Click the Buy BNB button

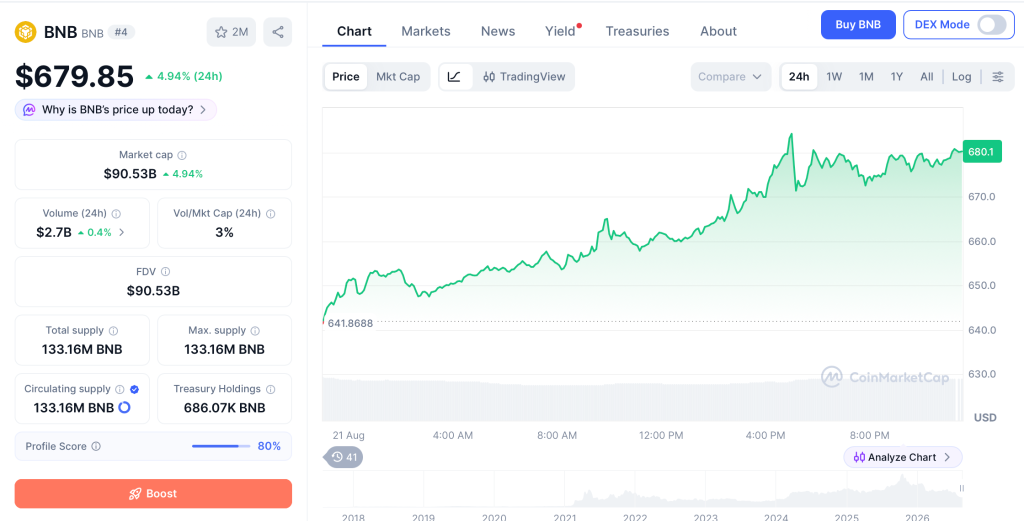[x=858, y=25]
